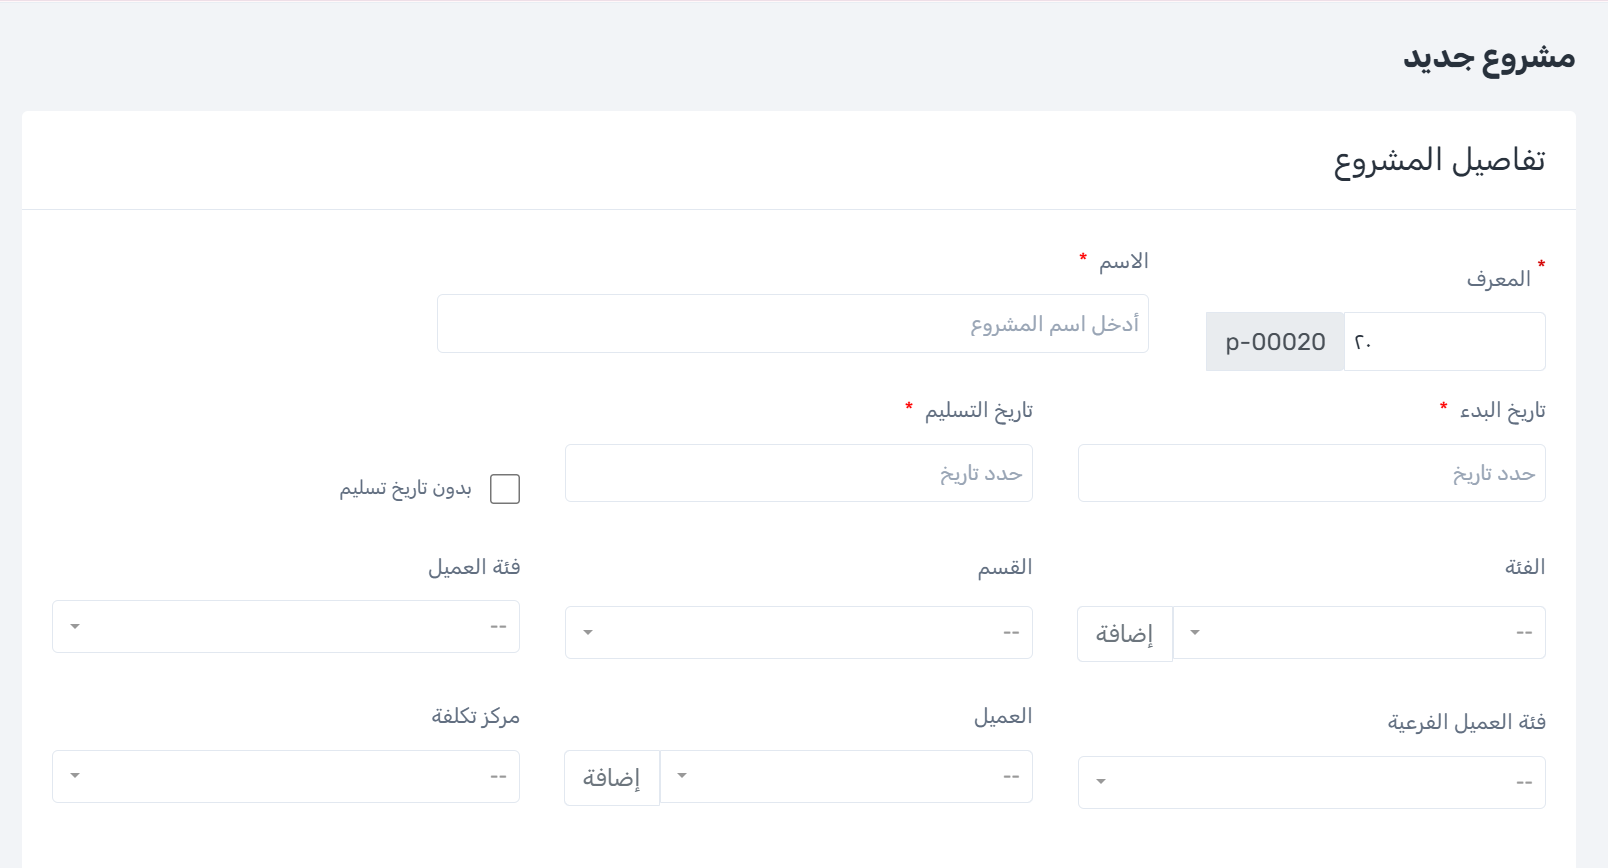The image size is (1608, 868).
Task: Click the p-00020 identifier prefix box
Action: pyautogui.click(x=1275, y=342)
